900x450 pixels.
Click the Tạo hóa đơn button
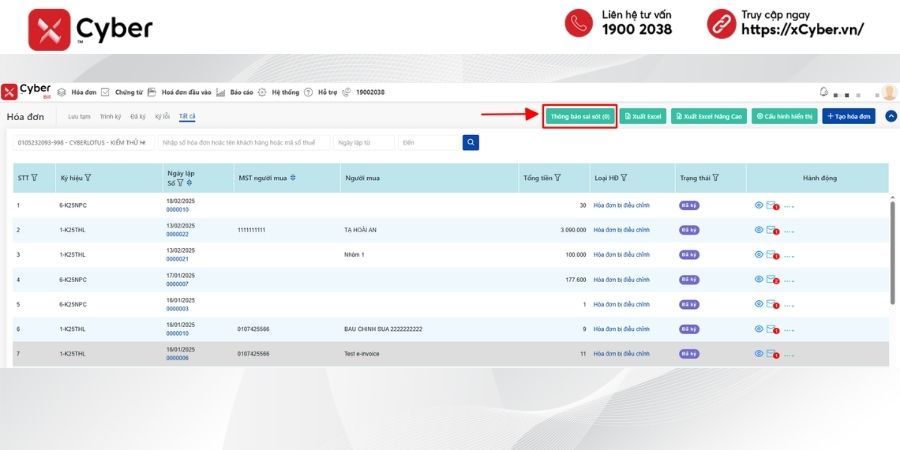[x=848, y=117]
